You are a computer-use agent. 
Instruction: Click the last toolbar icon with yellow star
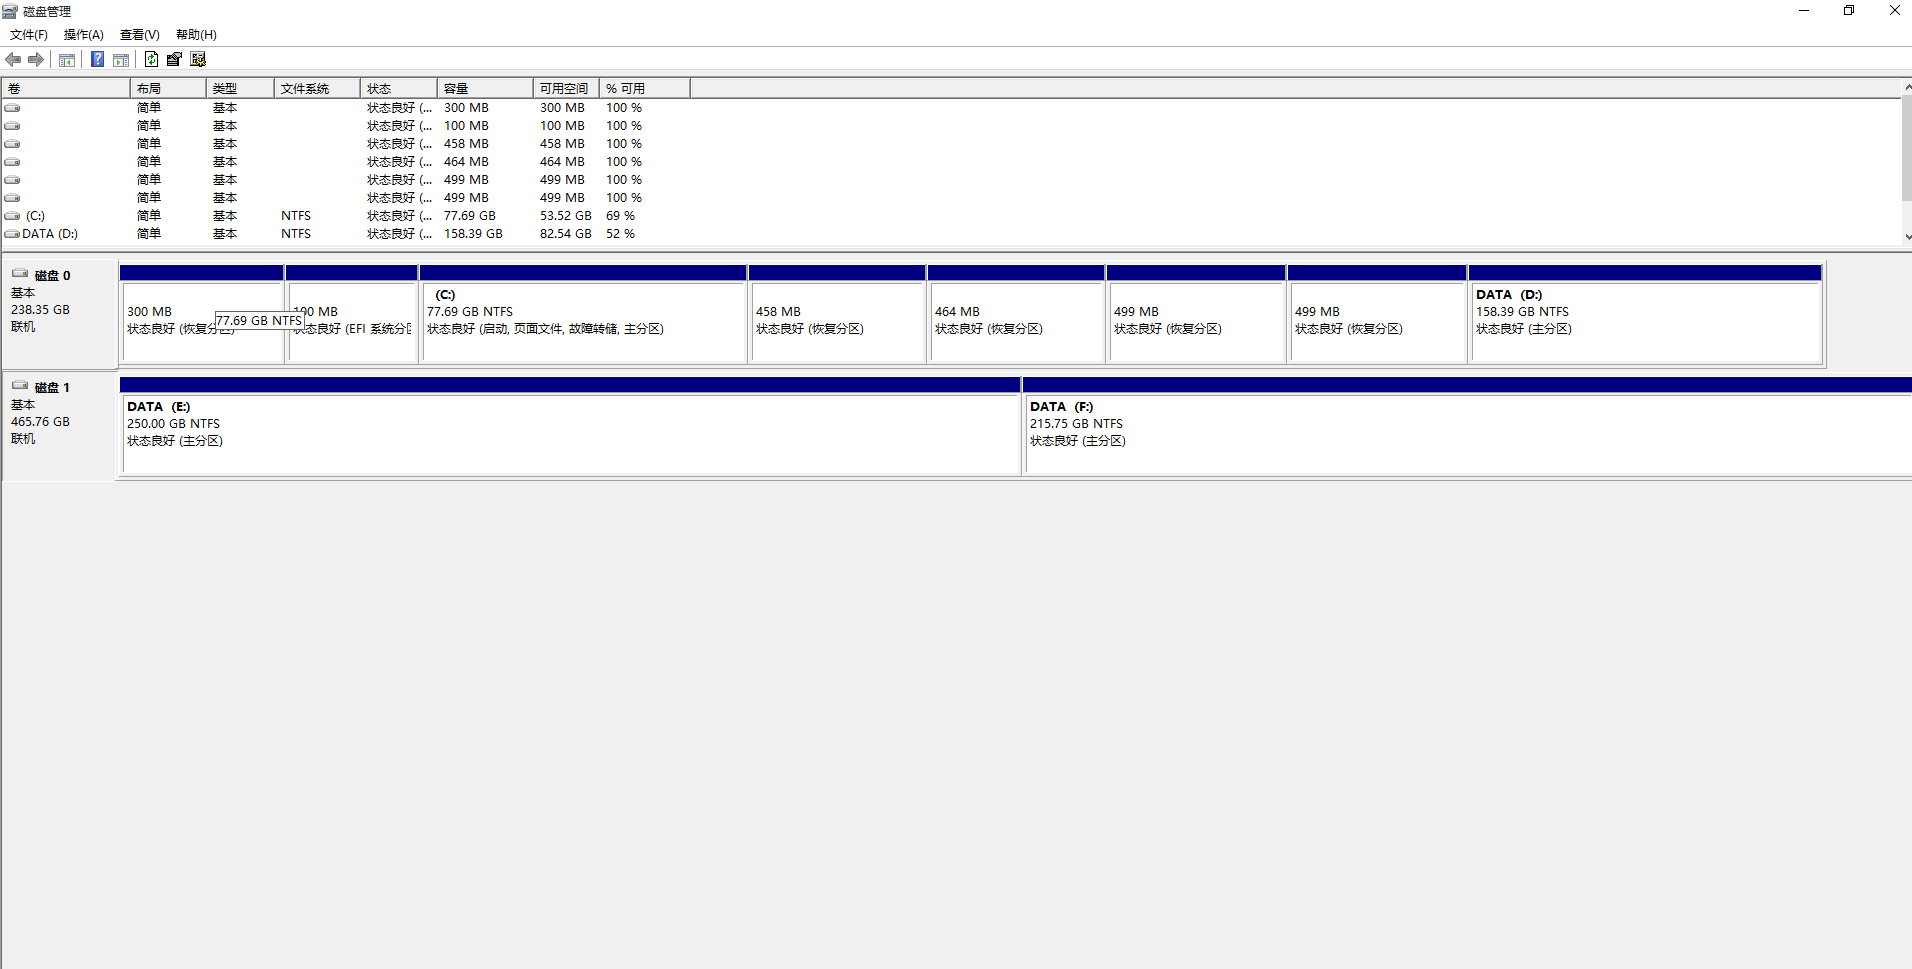[x=198, y=60]
